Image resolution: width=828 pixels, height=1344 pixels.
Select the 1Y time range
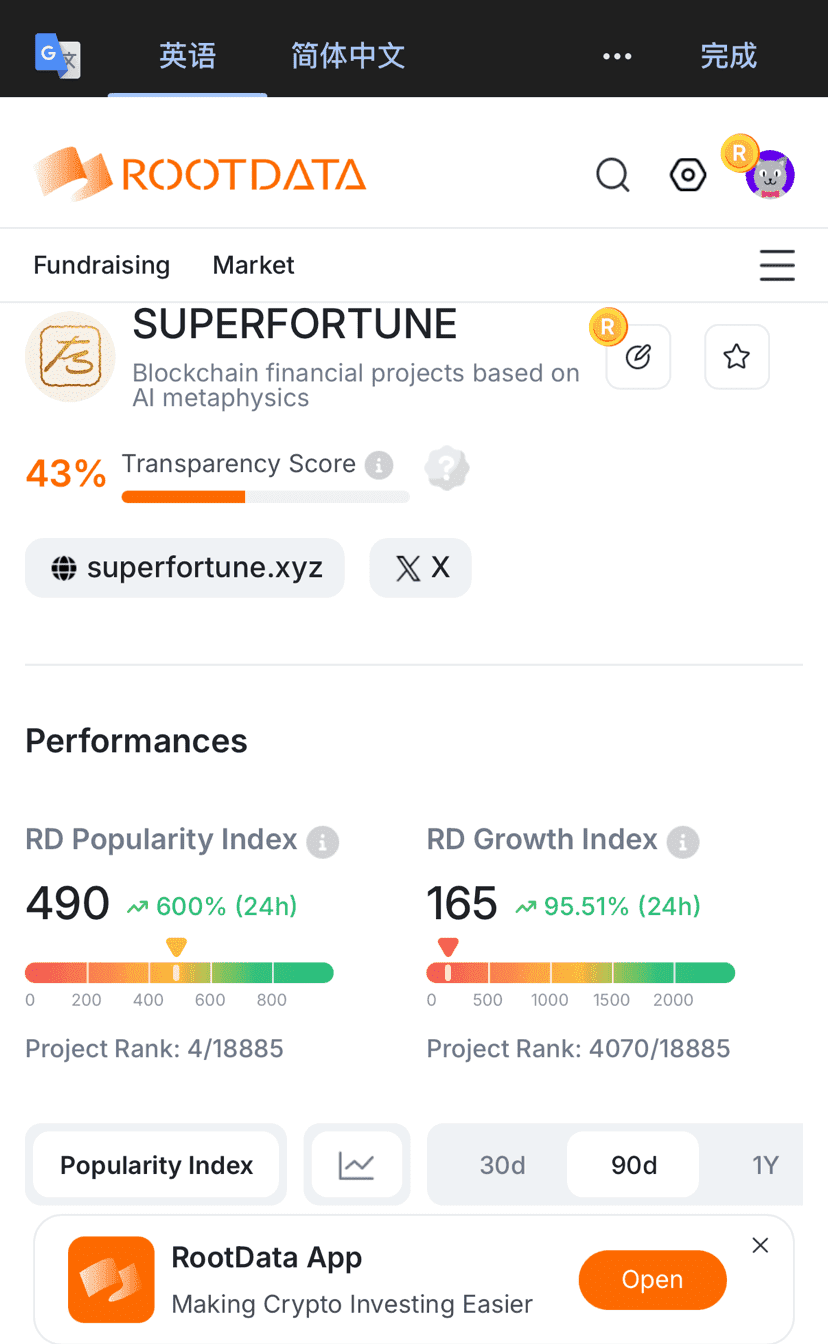(x=765, y=1165)
